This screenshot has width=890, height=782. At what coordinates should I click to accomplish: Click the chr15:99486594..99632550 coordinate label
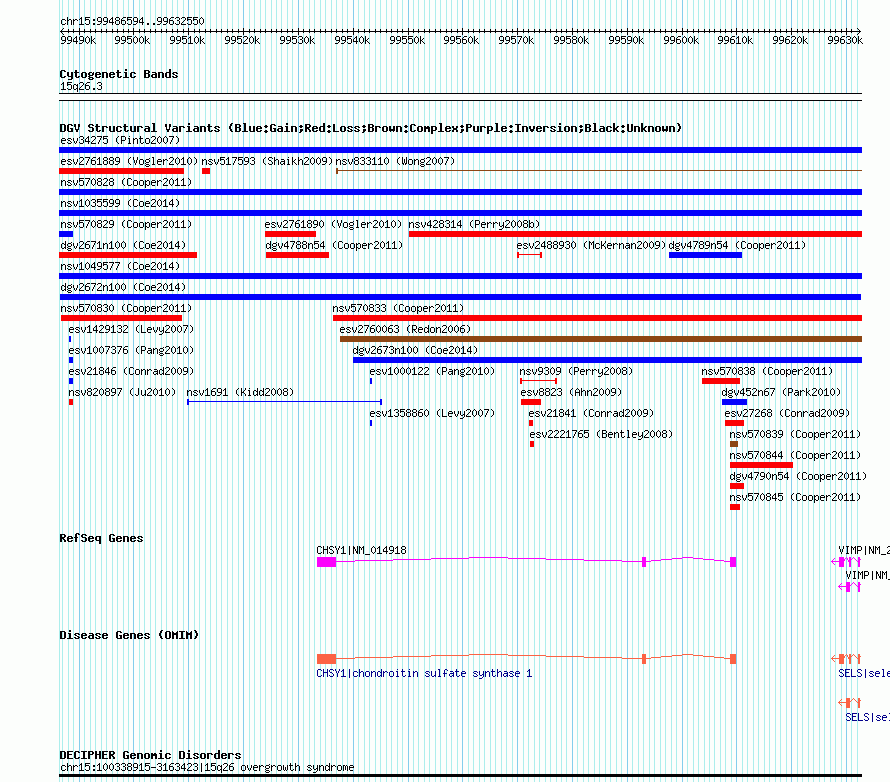(x=132, y=21)
